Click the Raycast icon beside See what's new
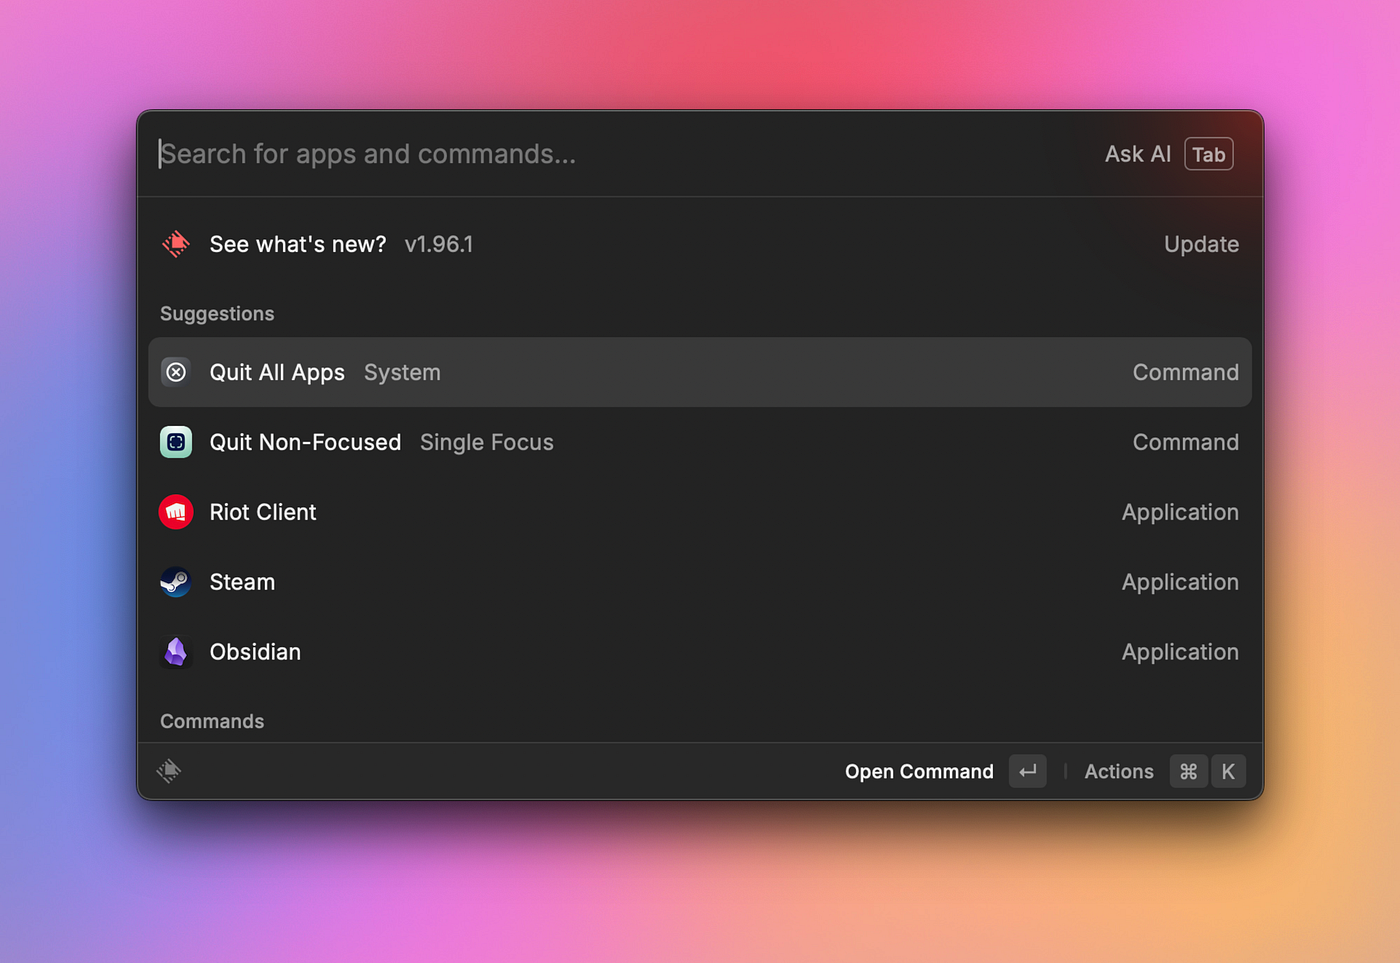This screenshot has width=1400, height=963. pos(176,244)
